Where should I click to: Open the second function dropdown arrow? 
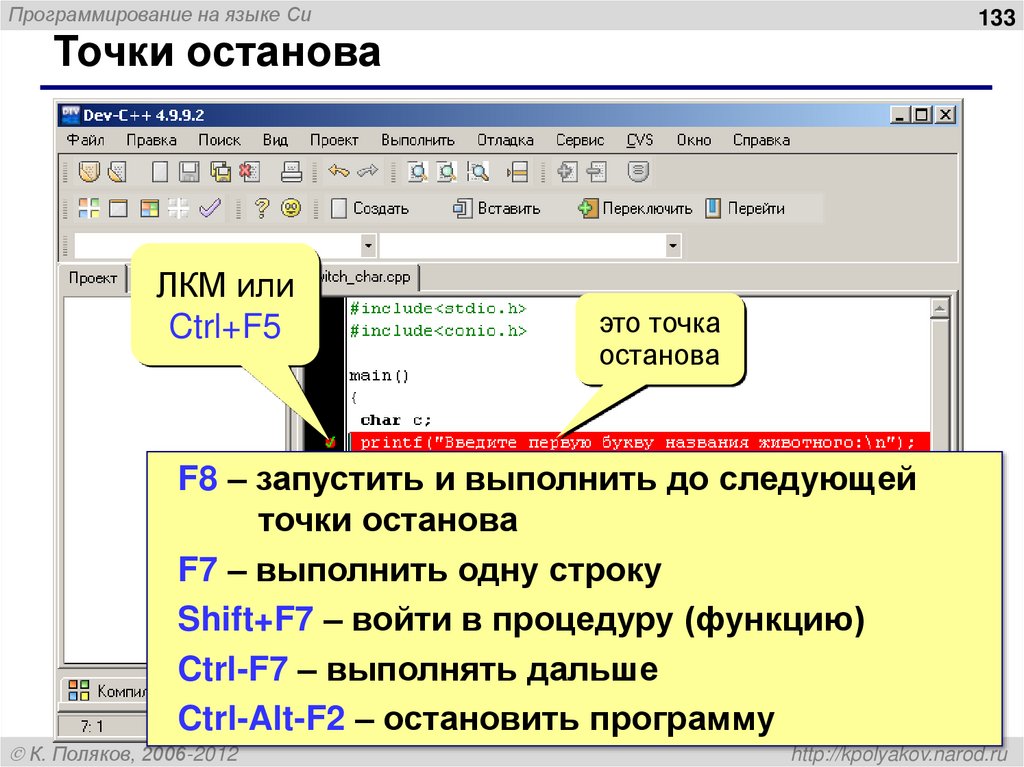pos(673,246)
